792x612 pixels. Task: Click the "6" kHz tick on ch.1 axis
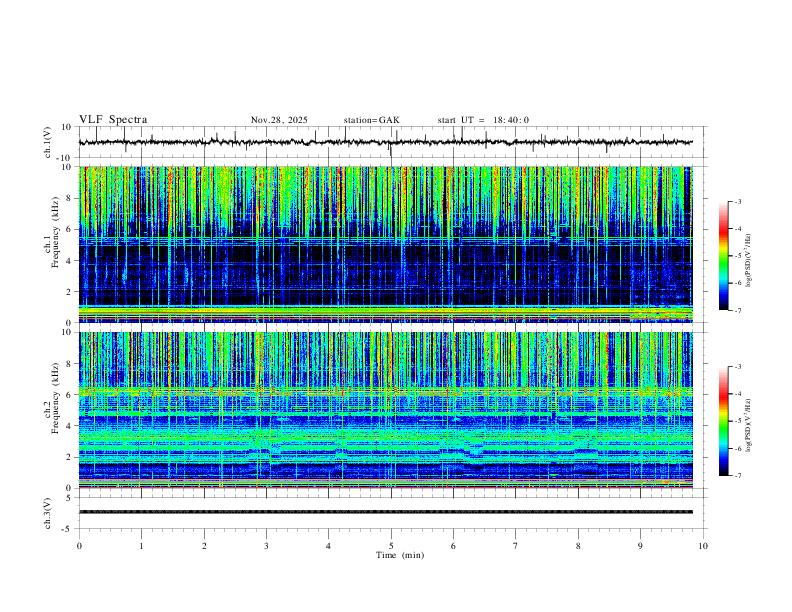69,229
